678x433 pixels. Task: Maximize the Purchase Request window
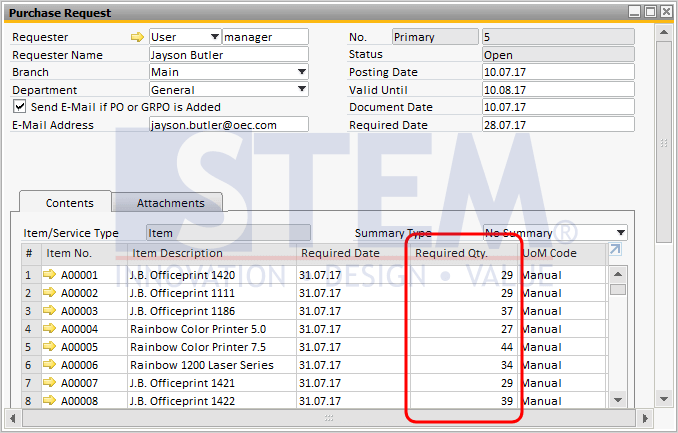click(650, 11)
